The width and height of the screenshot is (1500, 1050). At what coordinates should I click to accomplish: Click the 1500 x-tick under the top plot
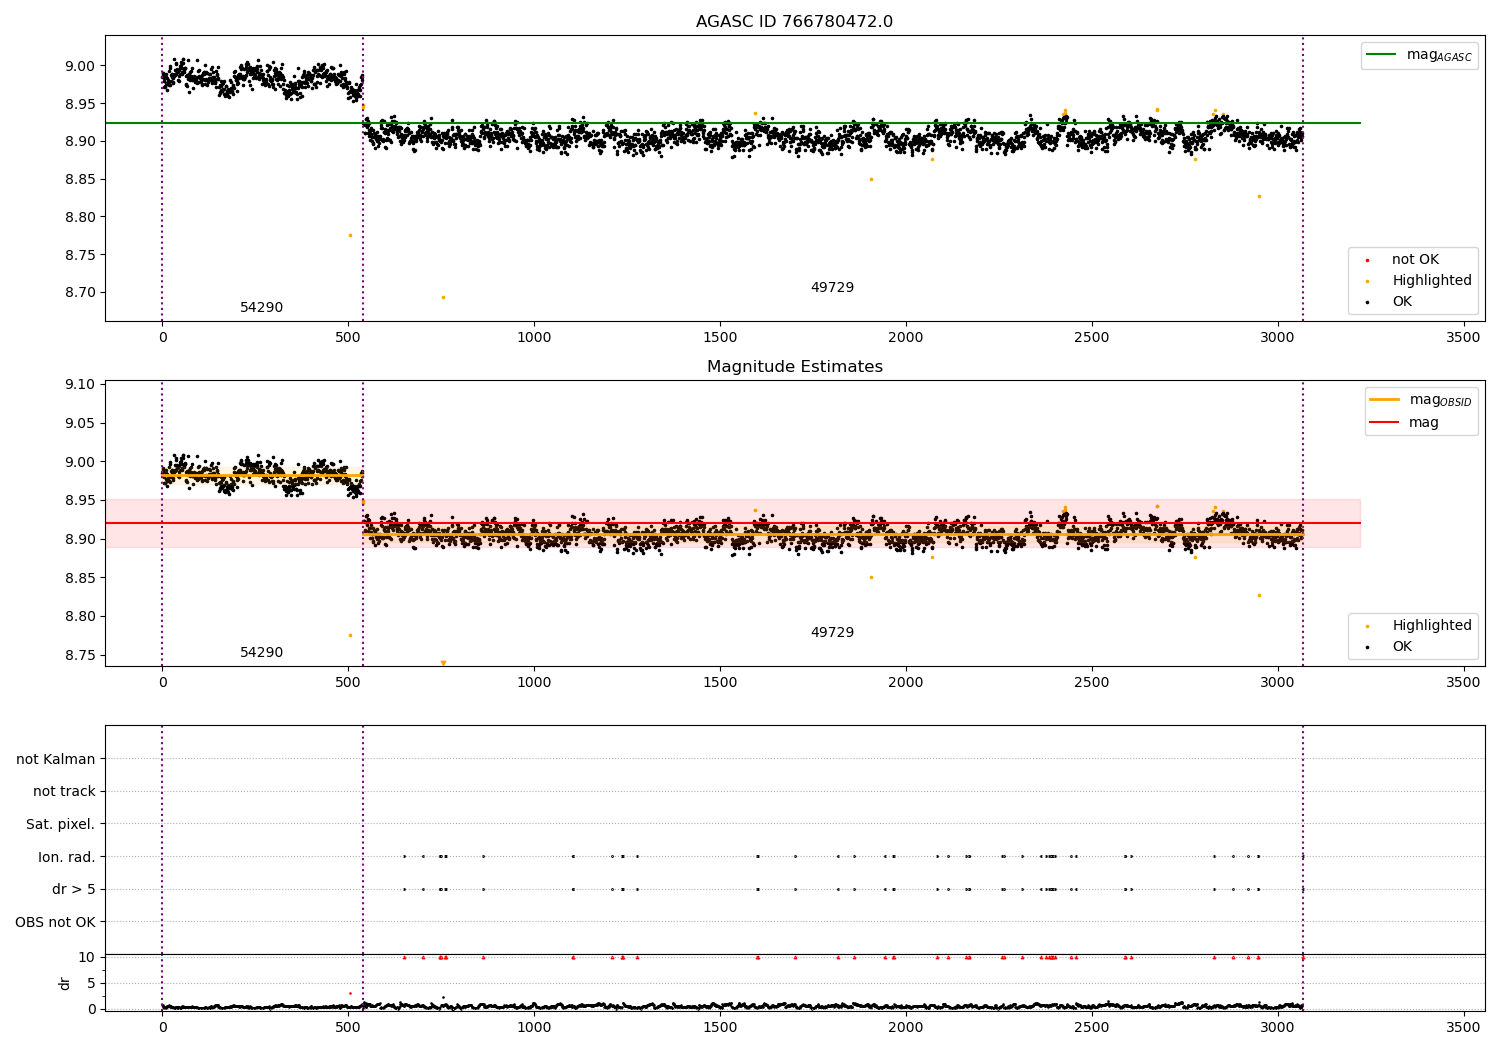(x=720, y=338)
